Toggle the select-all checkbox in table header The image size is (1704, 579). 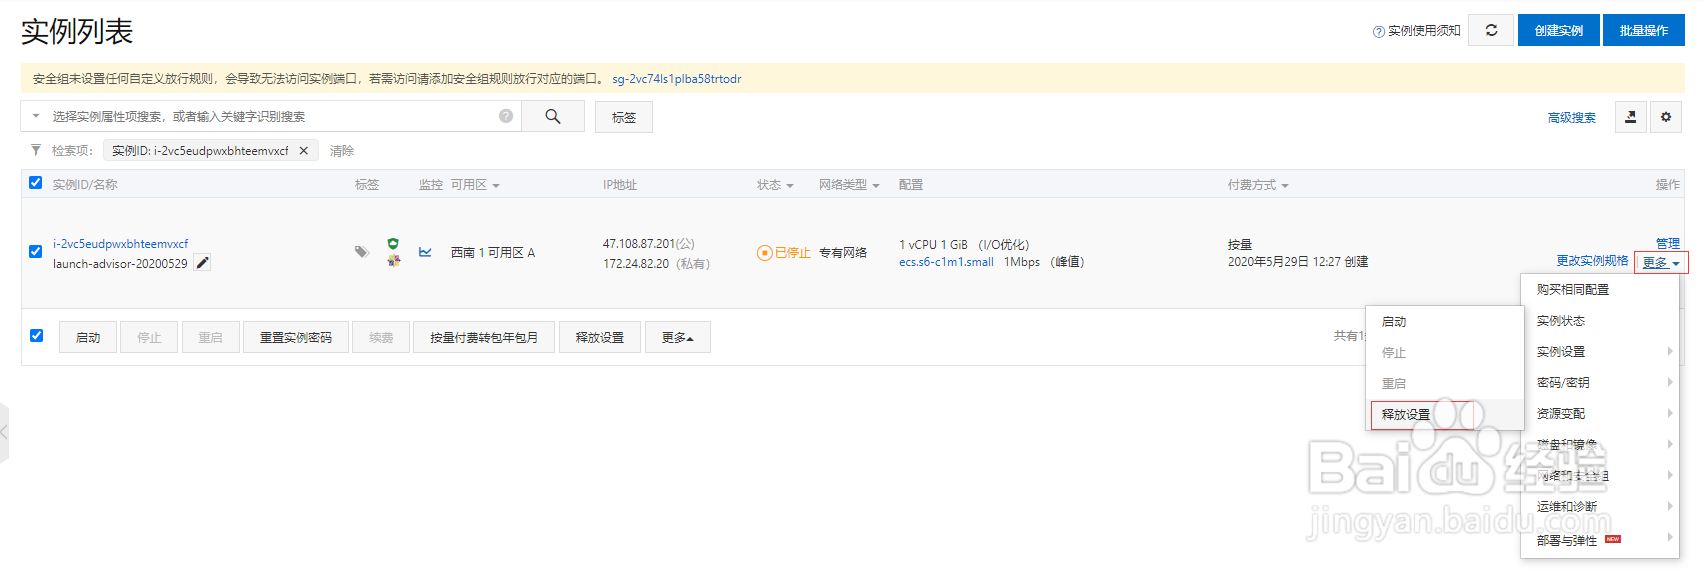36,183
